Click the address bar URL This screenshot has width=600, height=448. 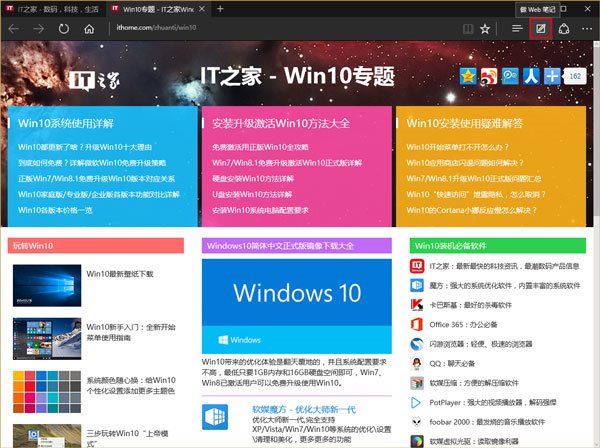(x=156, y=28)
